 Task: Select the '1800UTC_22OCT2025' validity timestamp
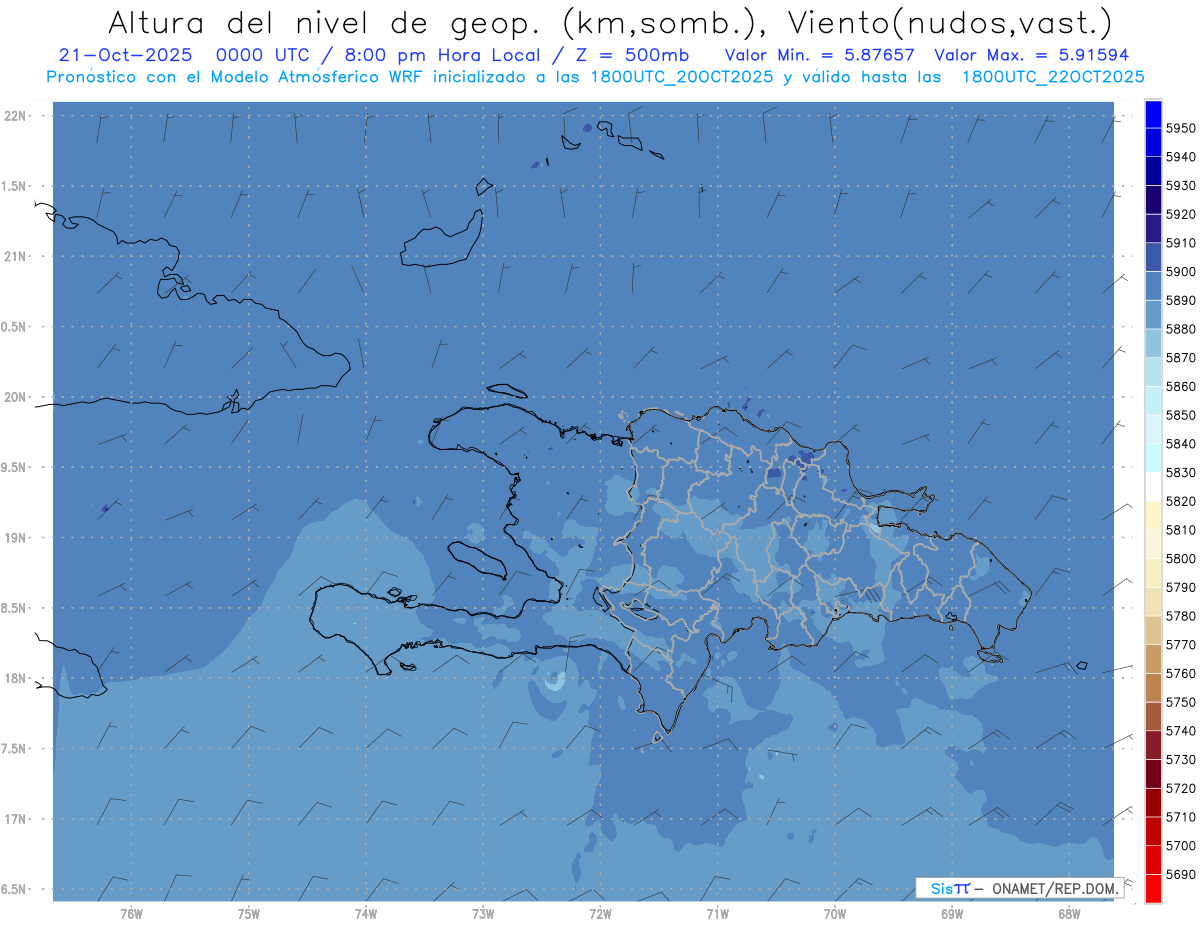coord(1053,76)
